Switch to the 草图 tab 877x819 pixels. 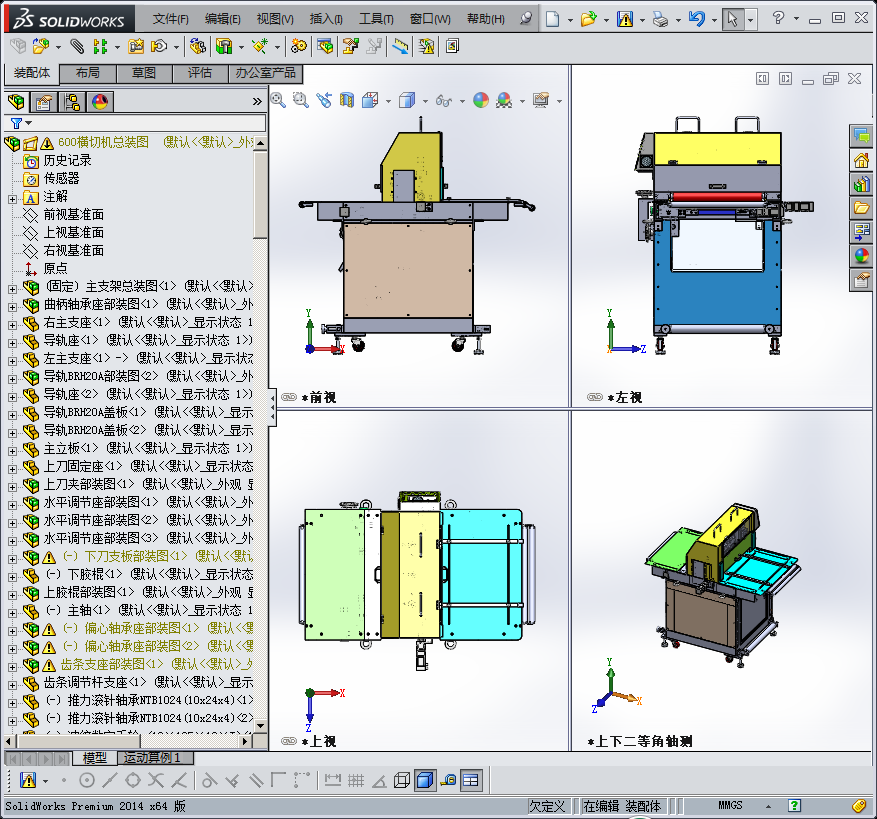(x=144, y=73)
